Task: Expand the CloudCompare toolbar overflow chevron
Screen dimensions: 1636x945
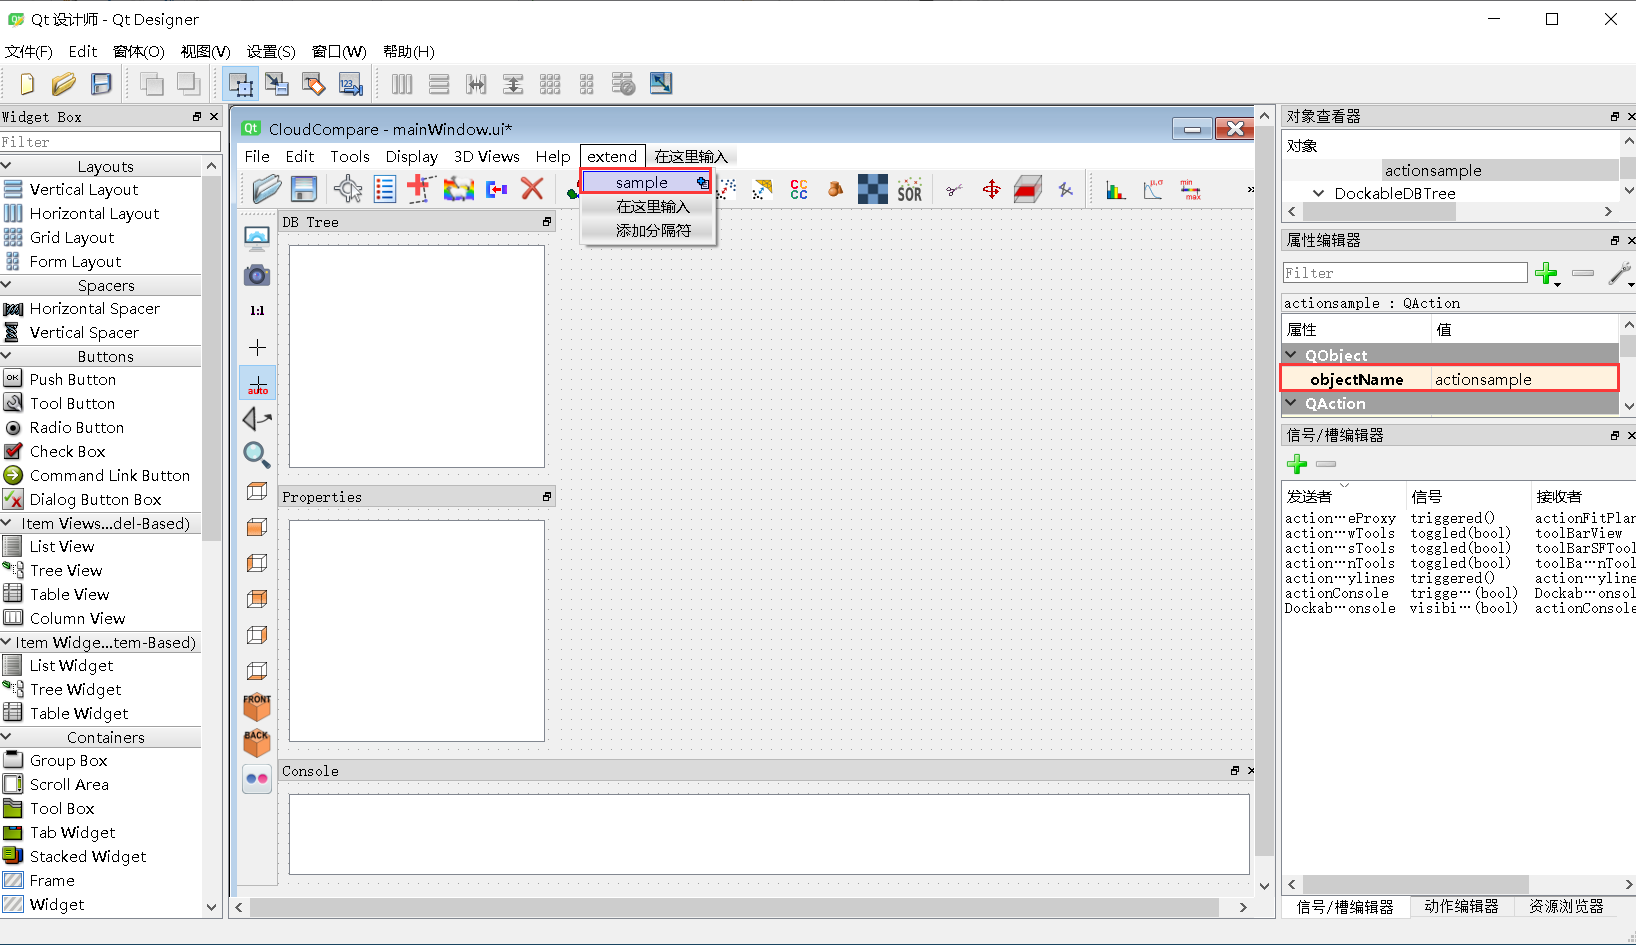Action: tap(1250, 189)
